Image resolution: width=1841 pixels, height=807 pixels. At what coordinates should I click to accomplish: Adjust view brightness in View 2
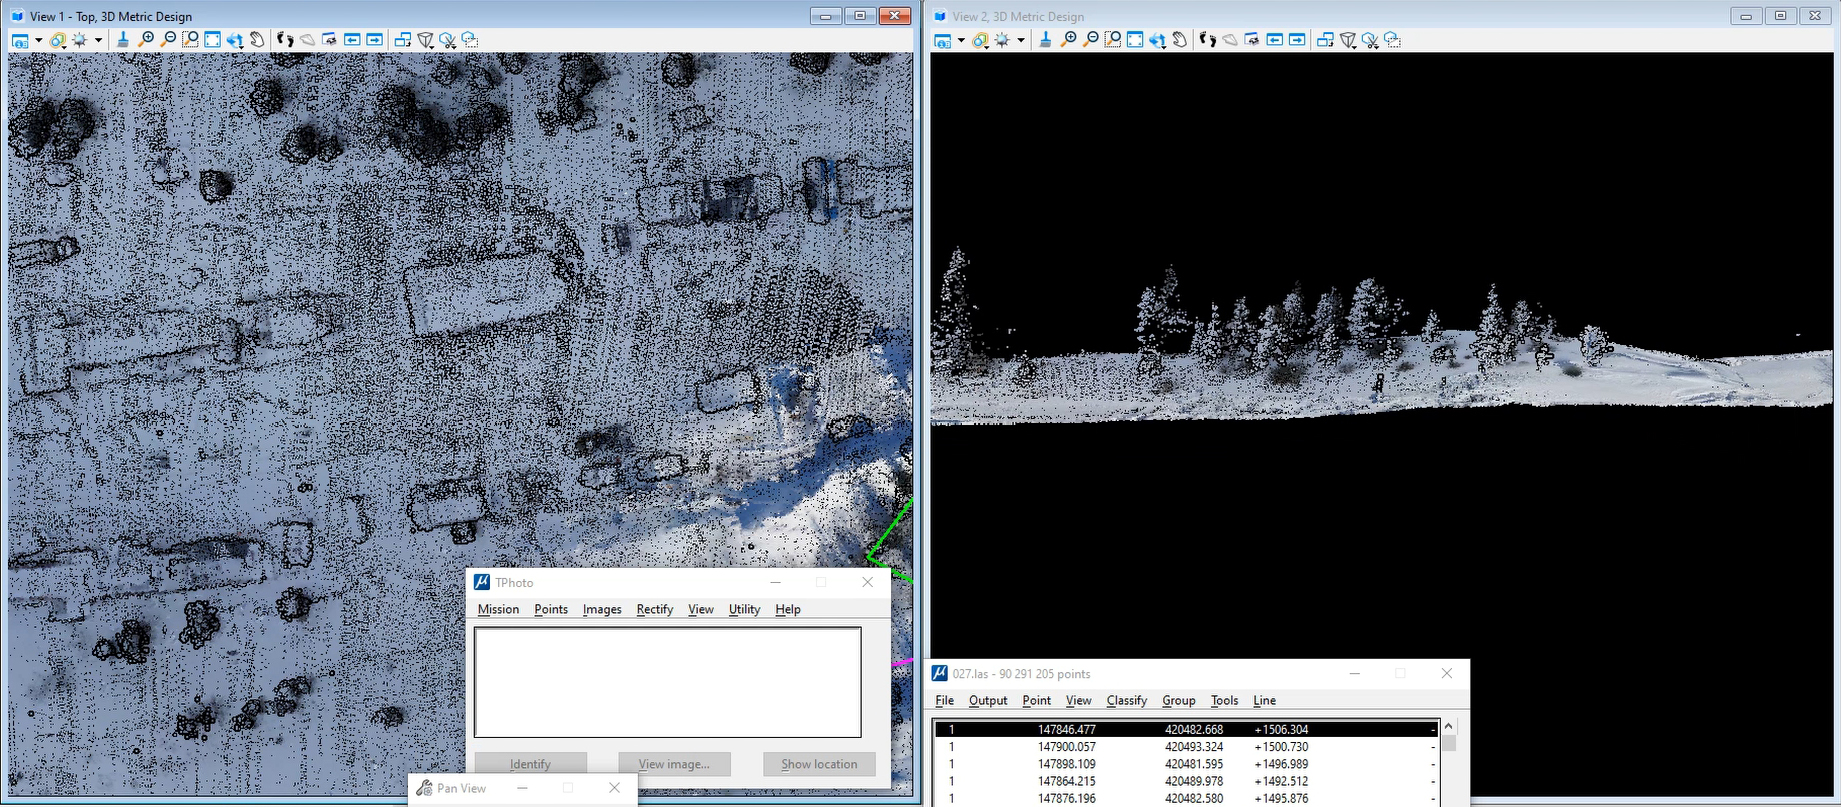point(1003,40)
